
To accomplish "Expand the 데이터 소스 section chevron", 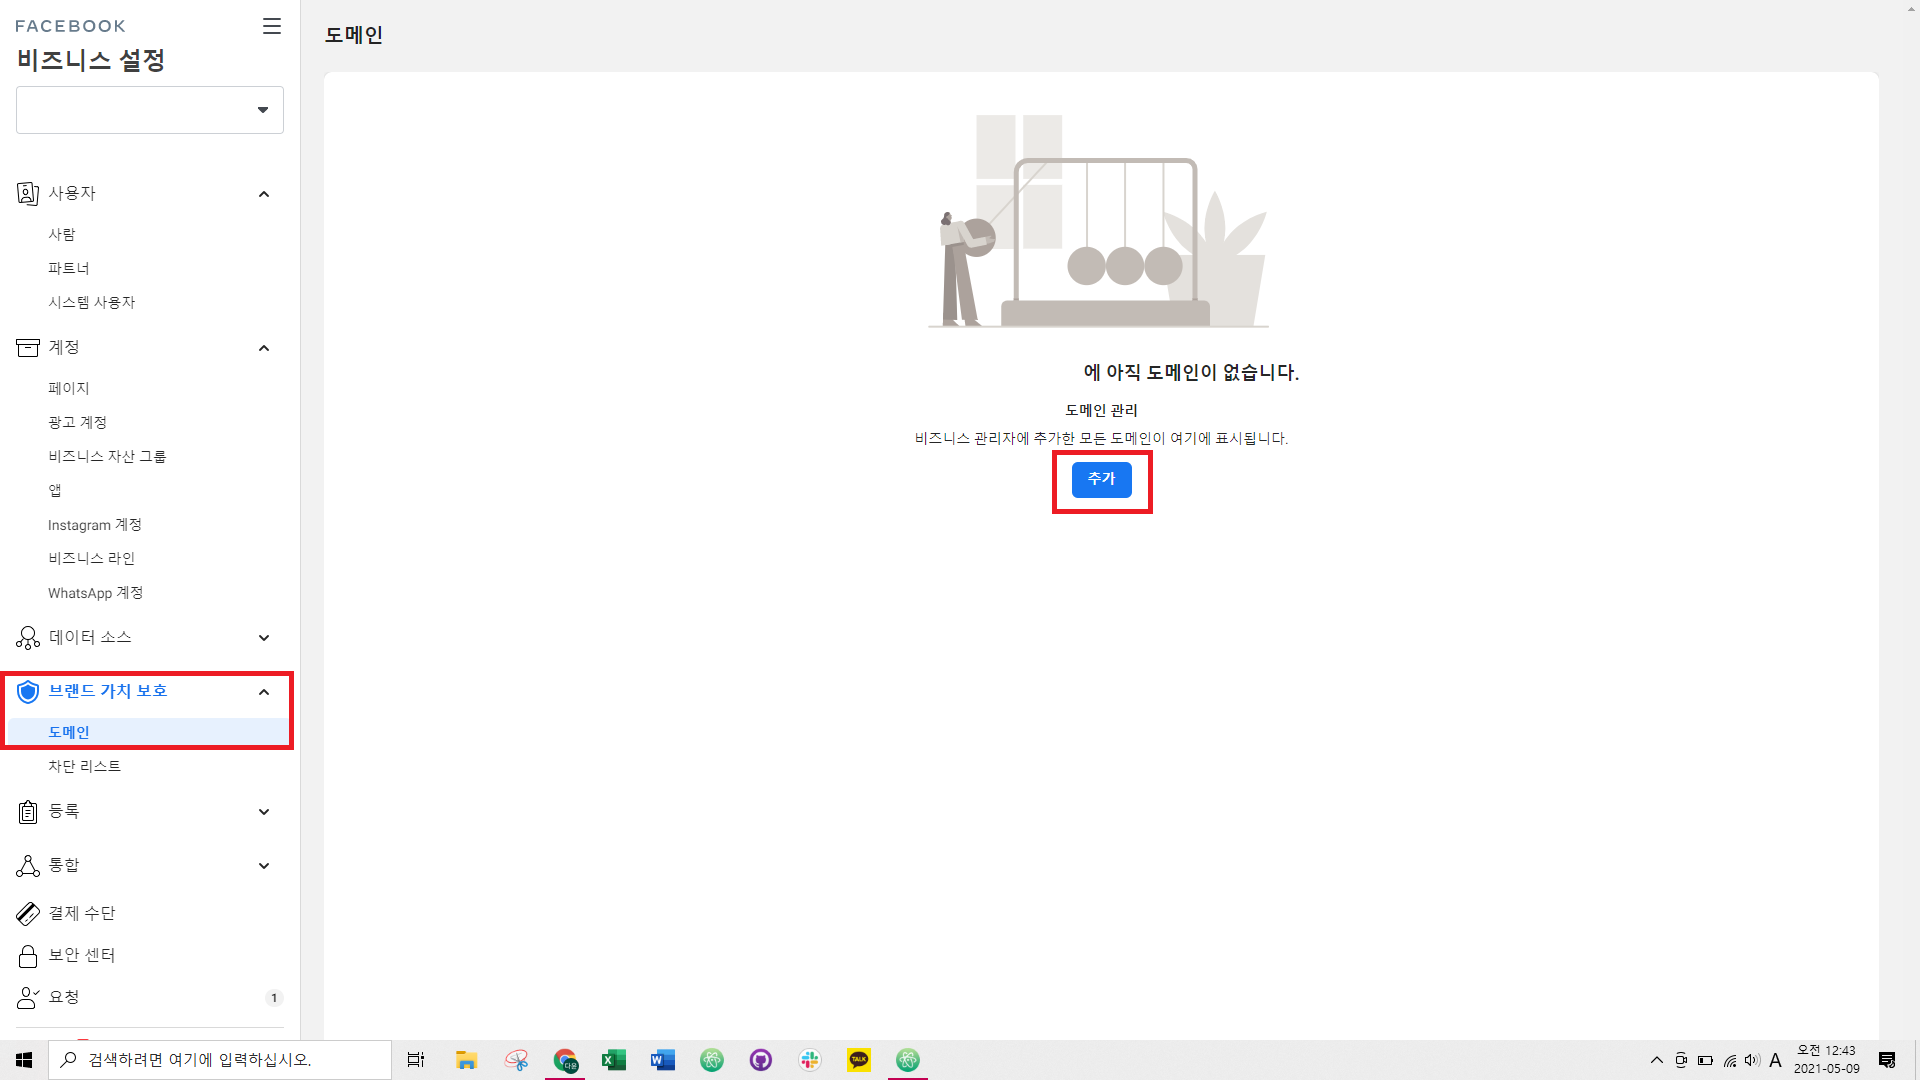I will (264, 638).
